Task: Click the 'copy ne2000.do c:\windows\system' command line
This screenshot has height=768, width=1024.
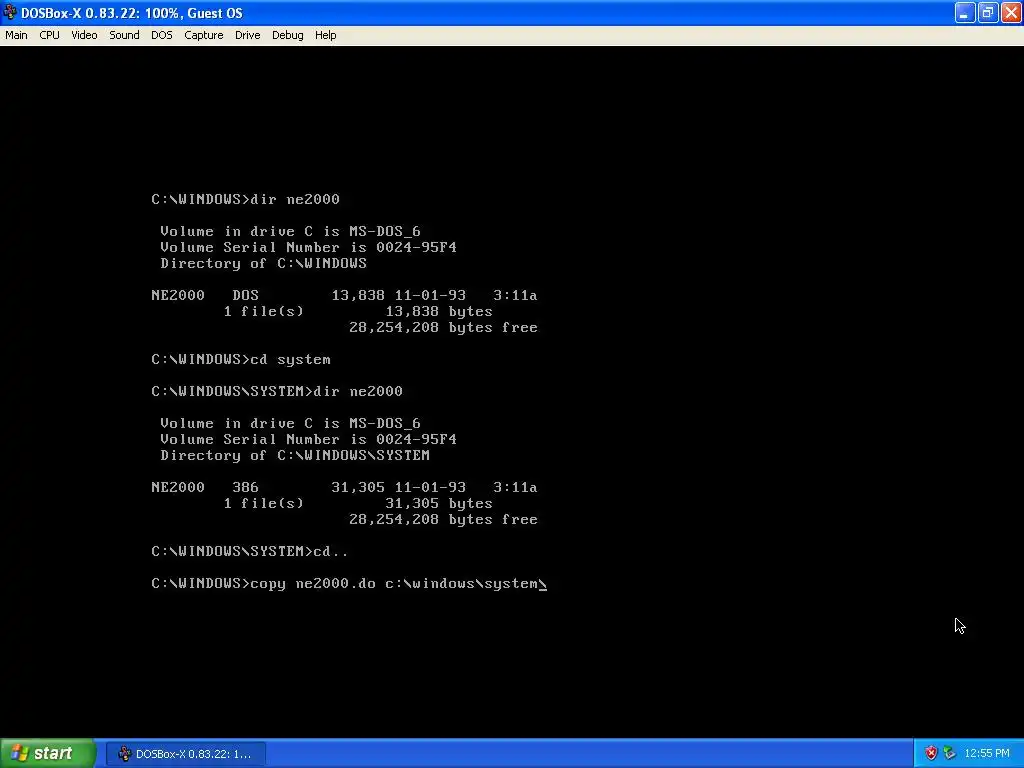Action: 349,584
